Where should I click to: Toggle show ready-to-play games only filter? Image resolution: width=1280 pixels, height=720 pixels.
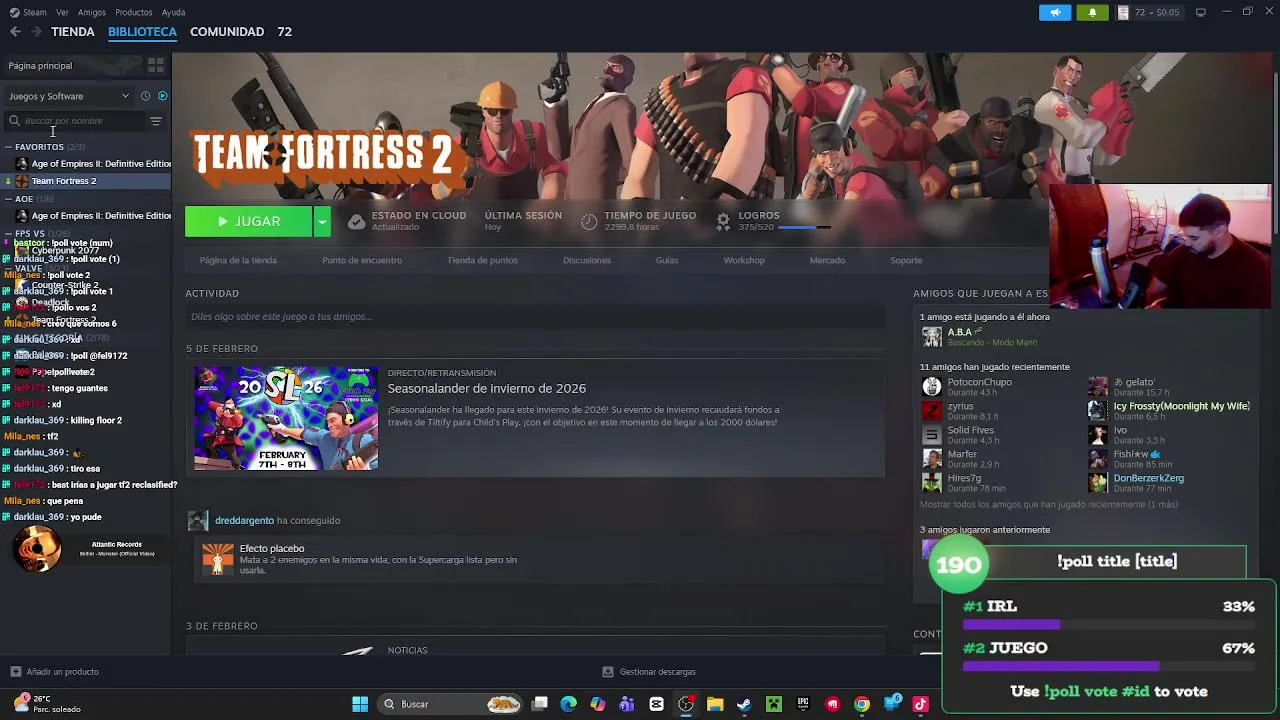(x=163, y=96)
